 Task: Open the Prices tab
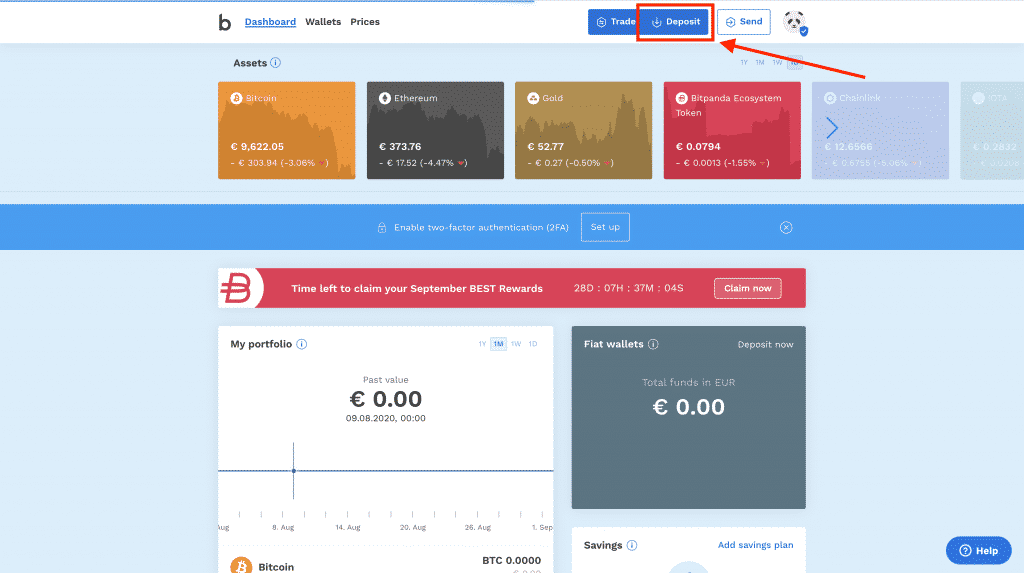pos(365,22)
